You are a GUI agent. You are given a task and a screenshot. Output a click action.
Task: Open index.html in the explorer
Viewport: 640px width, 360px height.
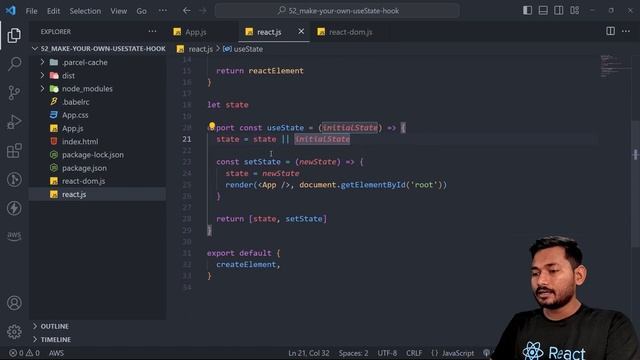(x=98, y=142)
